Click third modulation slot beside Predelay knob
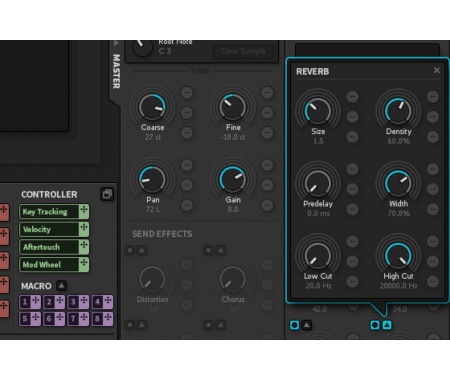This screenshot has width=450, height=380. coord(352,209)
